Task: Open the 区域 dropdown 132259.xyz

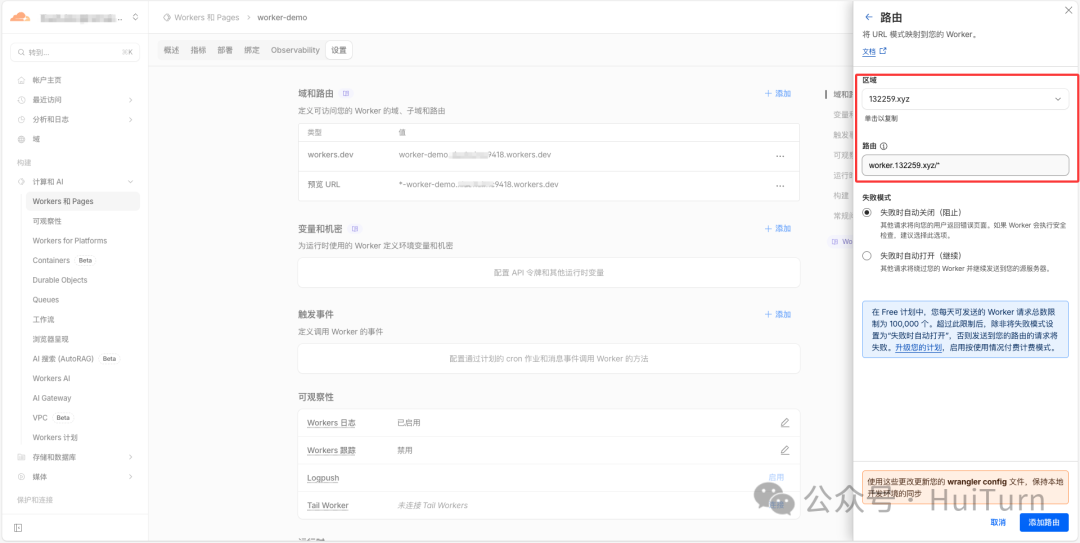Action: tap(965, 99)
